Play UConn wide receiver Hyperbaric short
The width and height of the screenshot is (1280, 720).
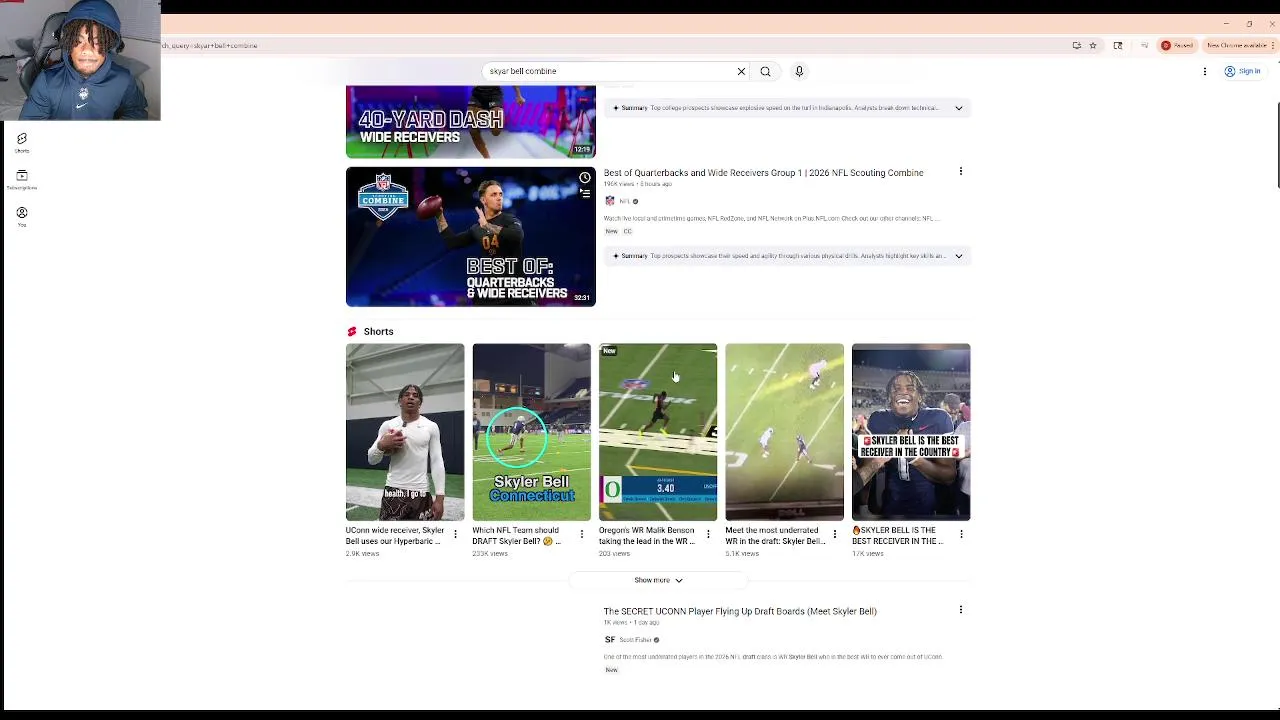coord(405,432)
